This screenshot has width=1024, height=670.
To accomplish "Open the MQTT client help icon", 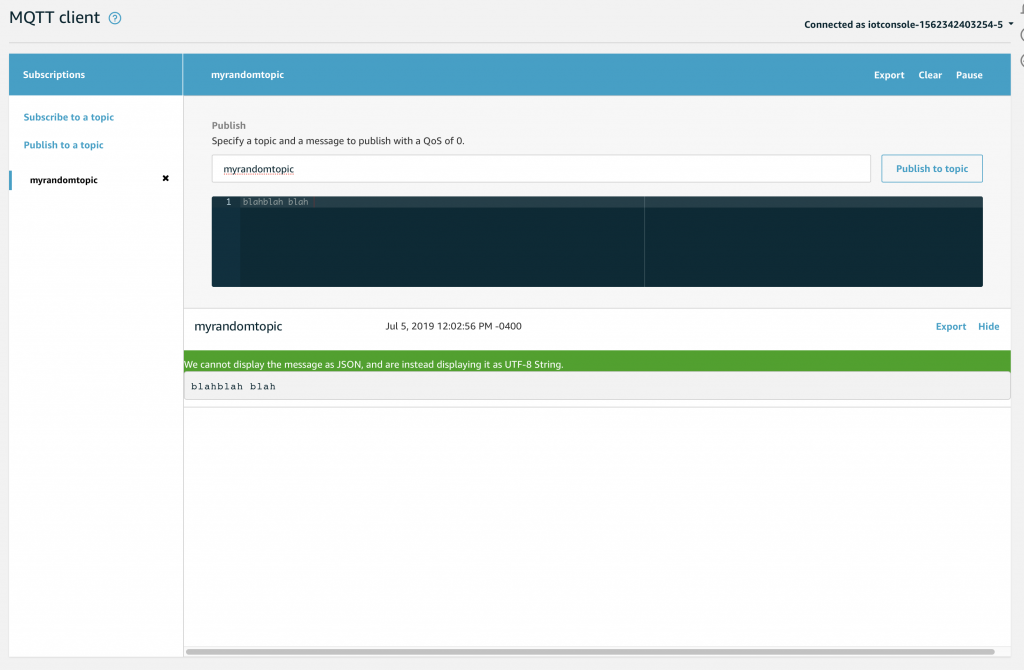I will pos(115,18).
